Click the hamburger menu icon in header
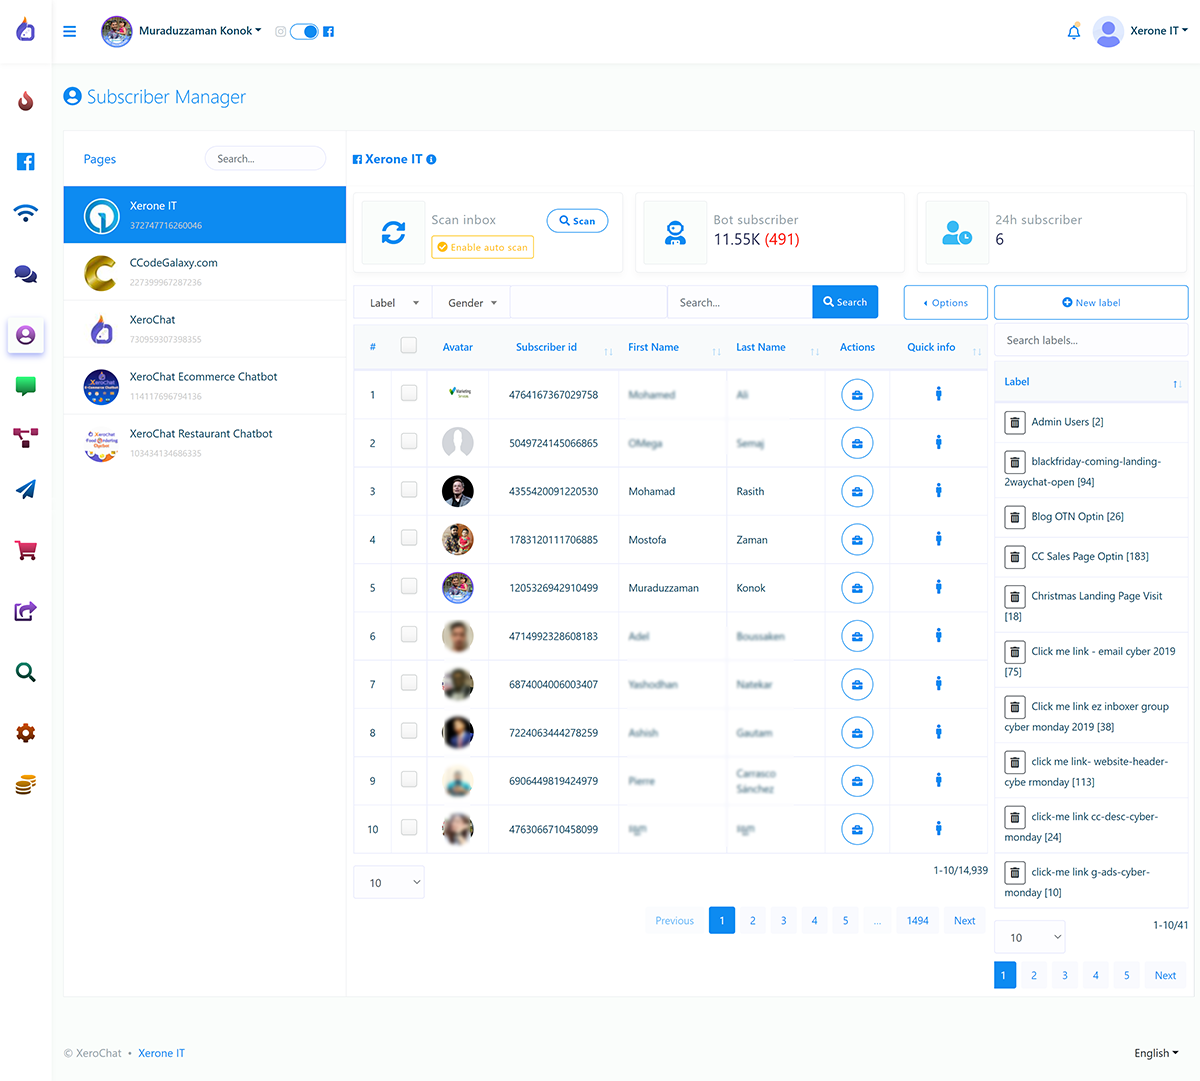 pyautogui.click(x=70, y=31)
